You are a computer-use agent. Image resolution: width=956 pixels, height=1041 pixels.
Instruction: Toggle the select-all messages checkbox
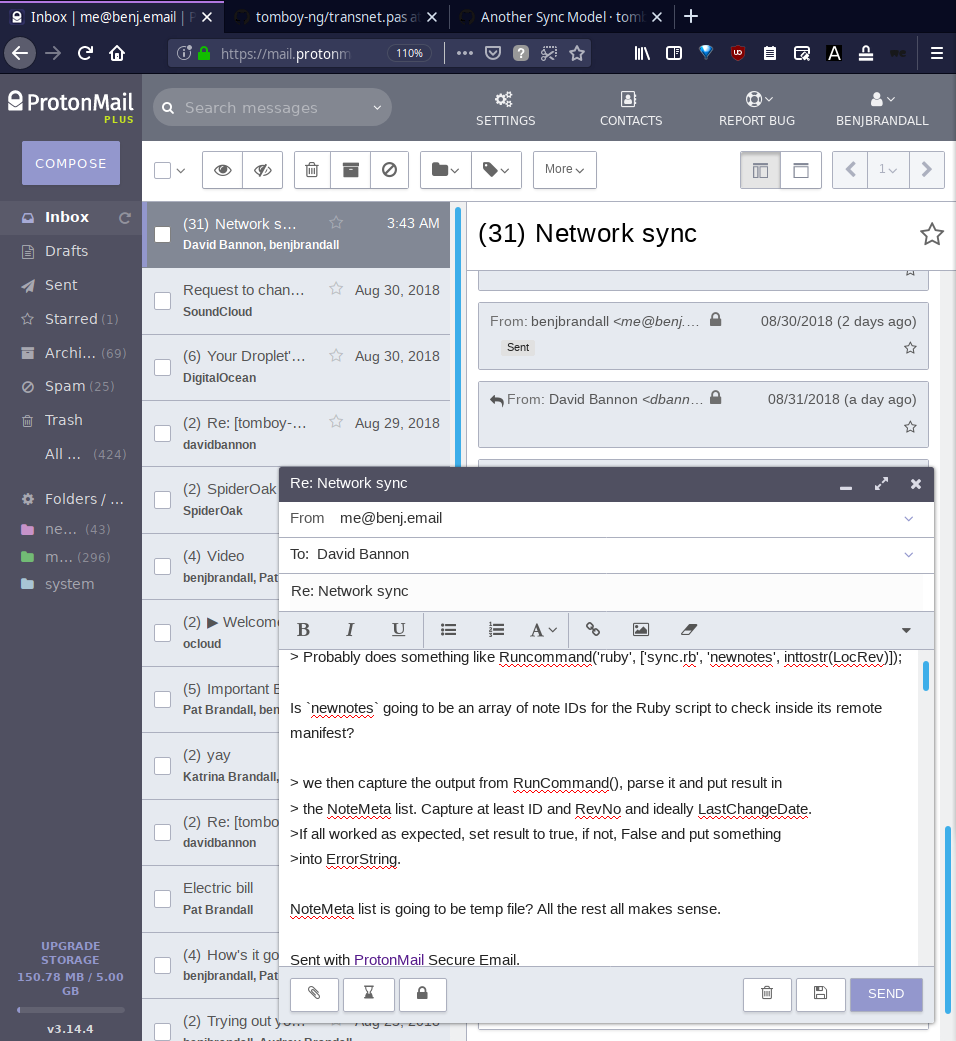[163, 170]
